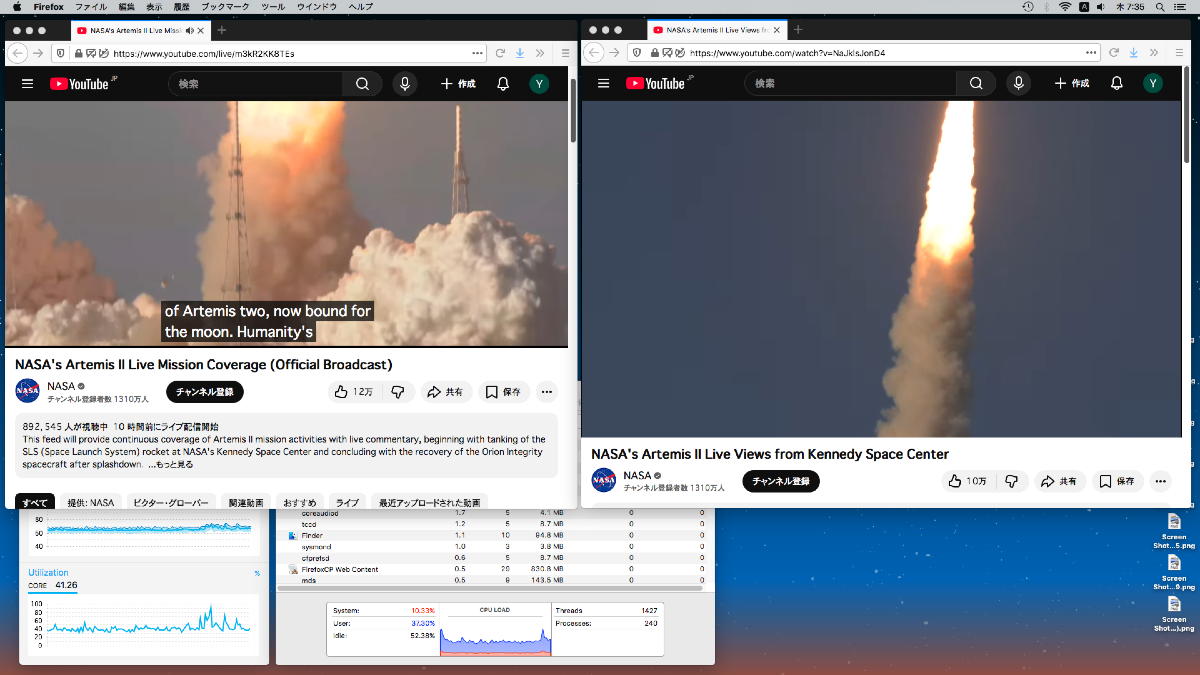Click 作成 create button in right window
Image resolution: width=1200 pixels, height=675 pixels.
(x=1072, y=84)
